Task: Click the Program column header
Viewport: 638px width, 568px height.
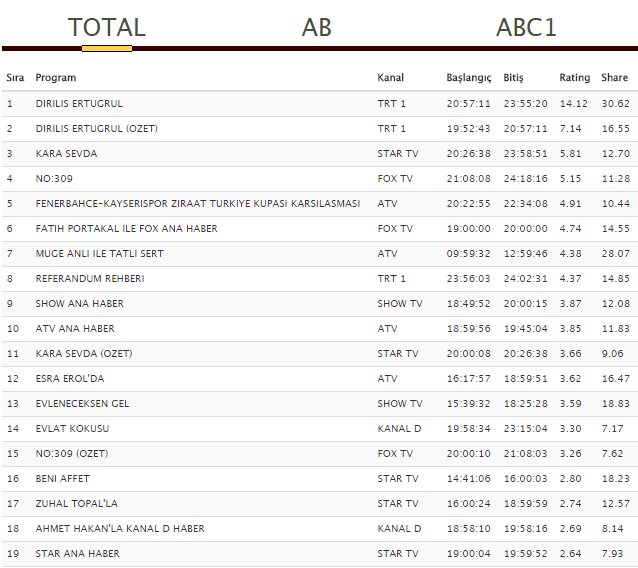Action: point(56,78)
